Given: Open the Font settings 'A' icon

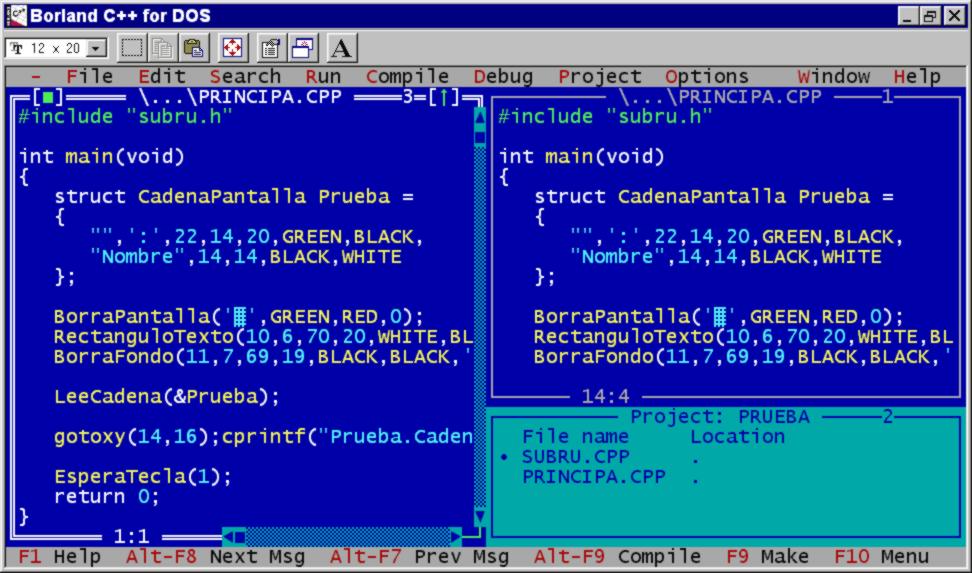Looking at the screenshot, I should click(341, 48).
